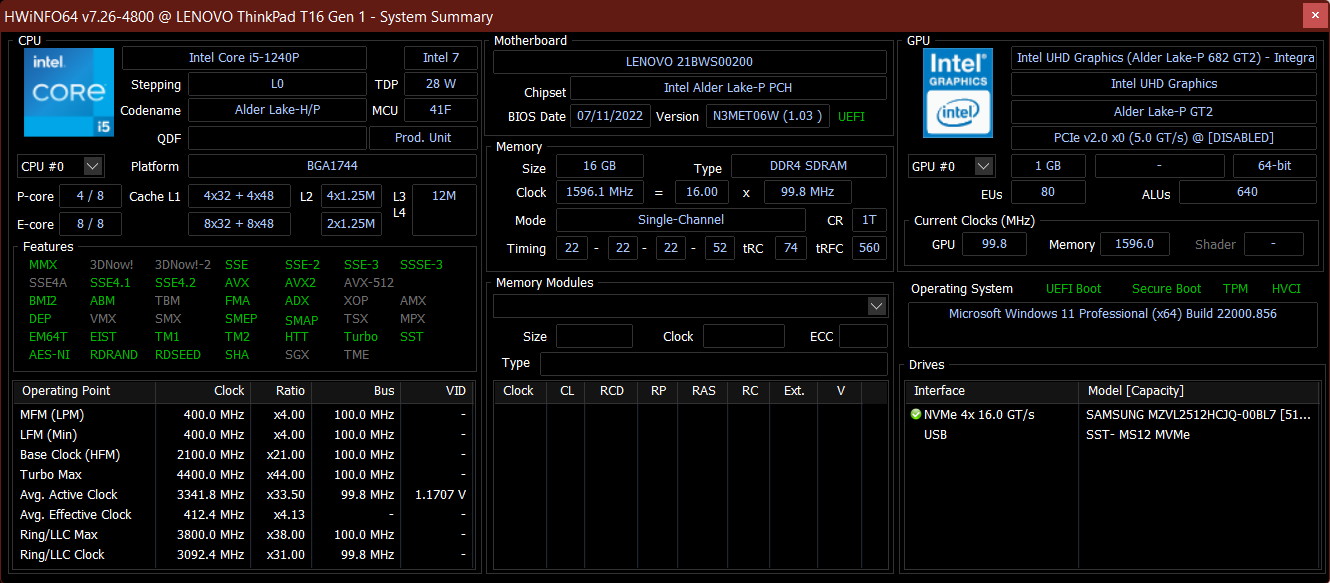Click the Bus column header
The height and width of the screenshot is (583, 1330).
[355, 391]
